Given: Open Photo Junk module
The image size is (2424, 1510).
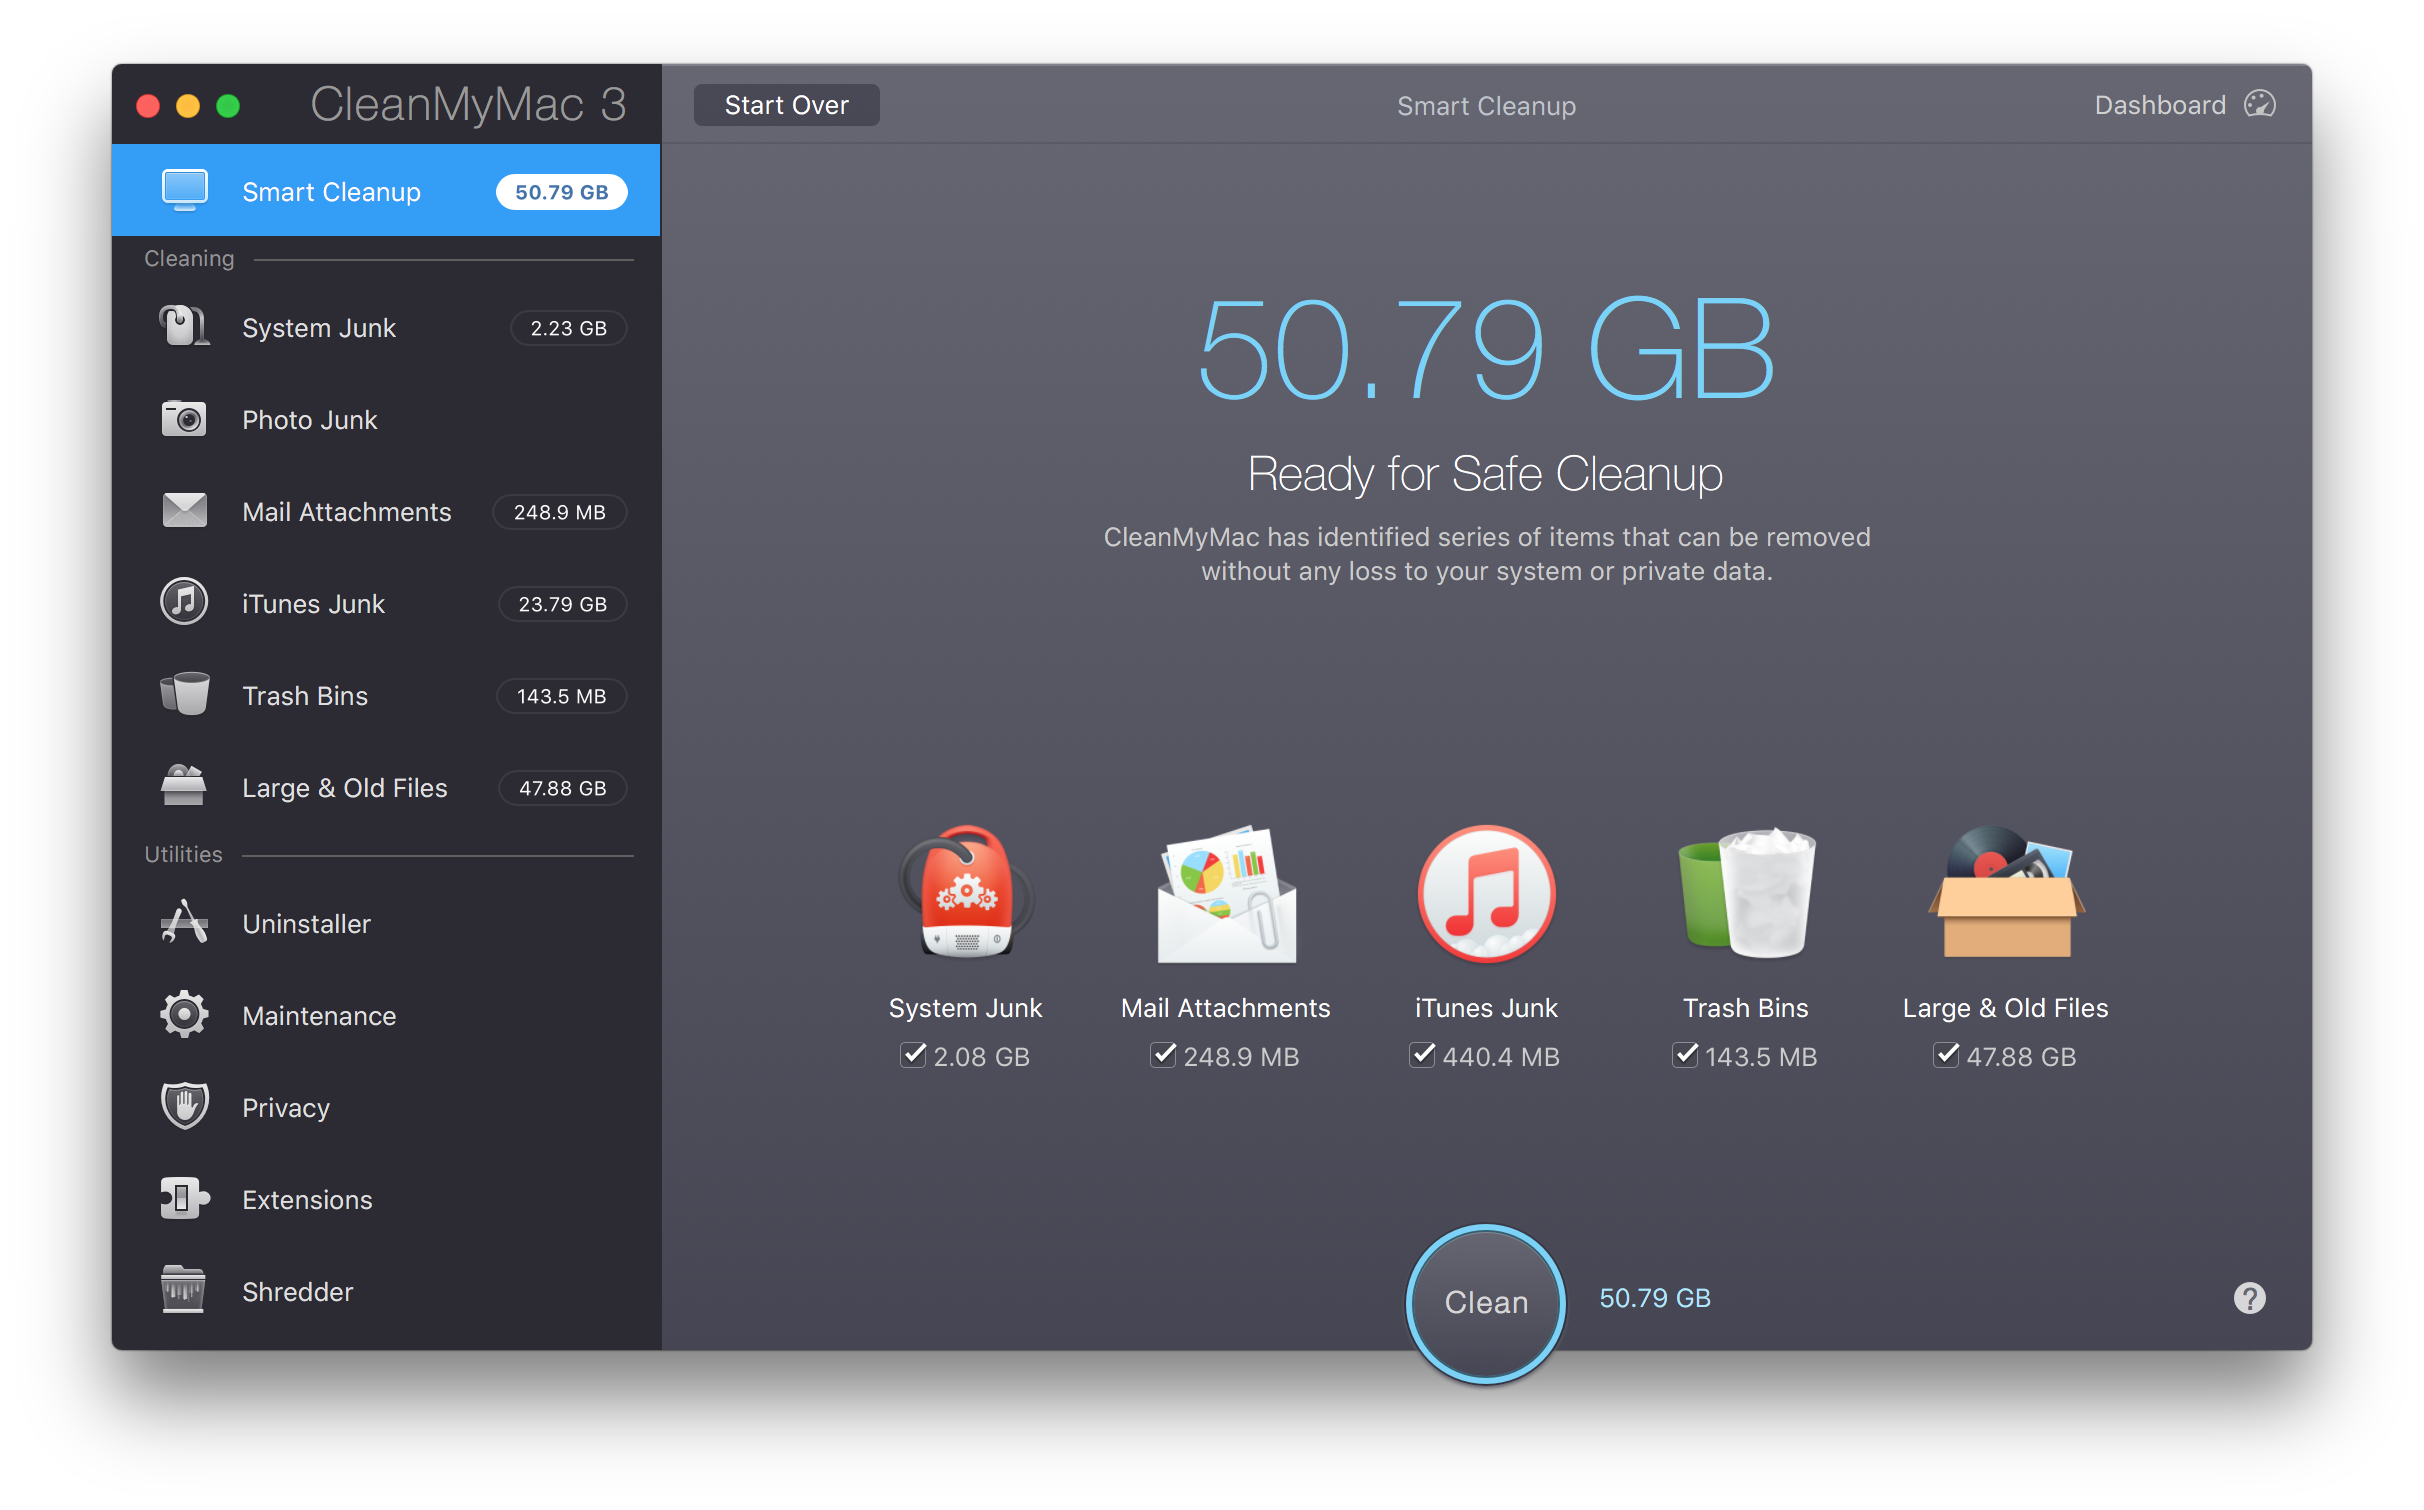Looking at the screenshot, I should (386, 419).
